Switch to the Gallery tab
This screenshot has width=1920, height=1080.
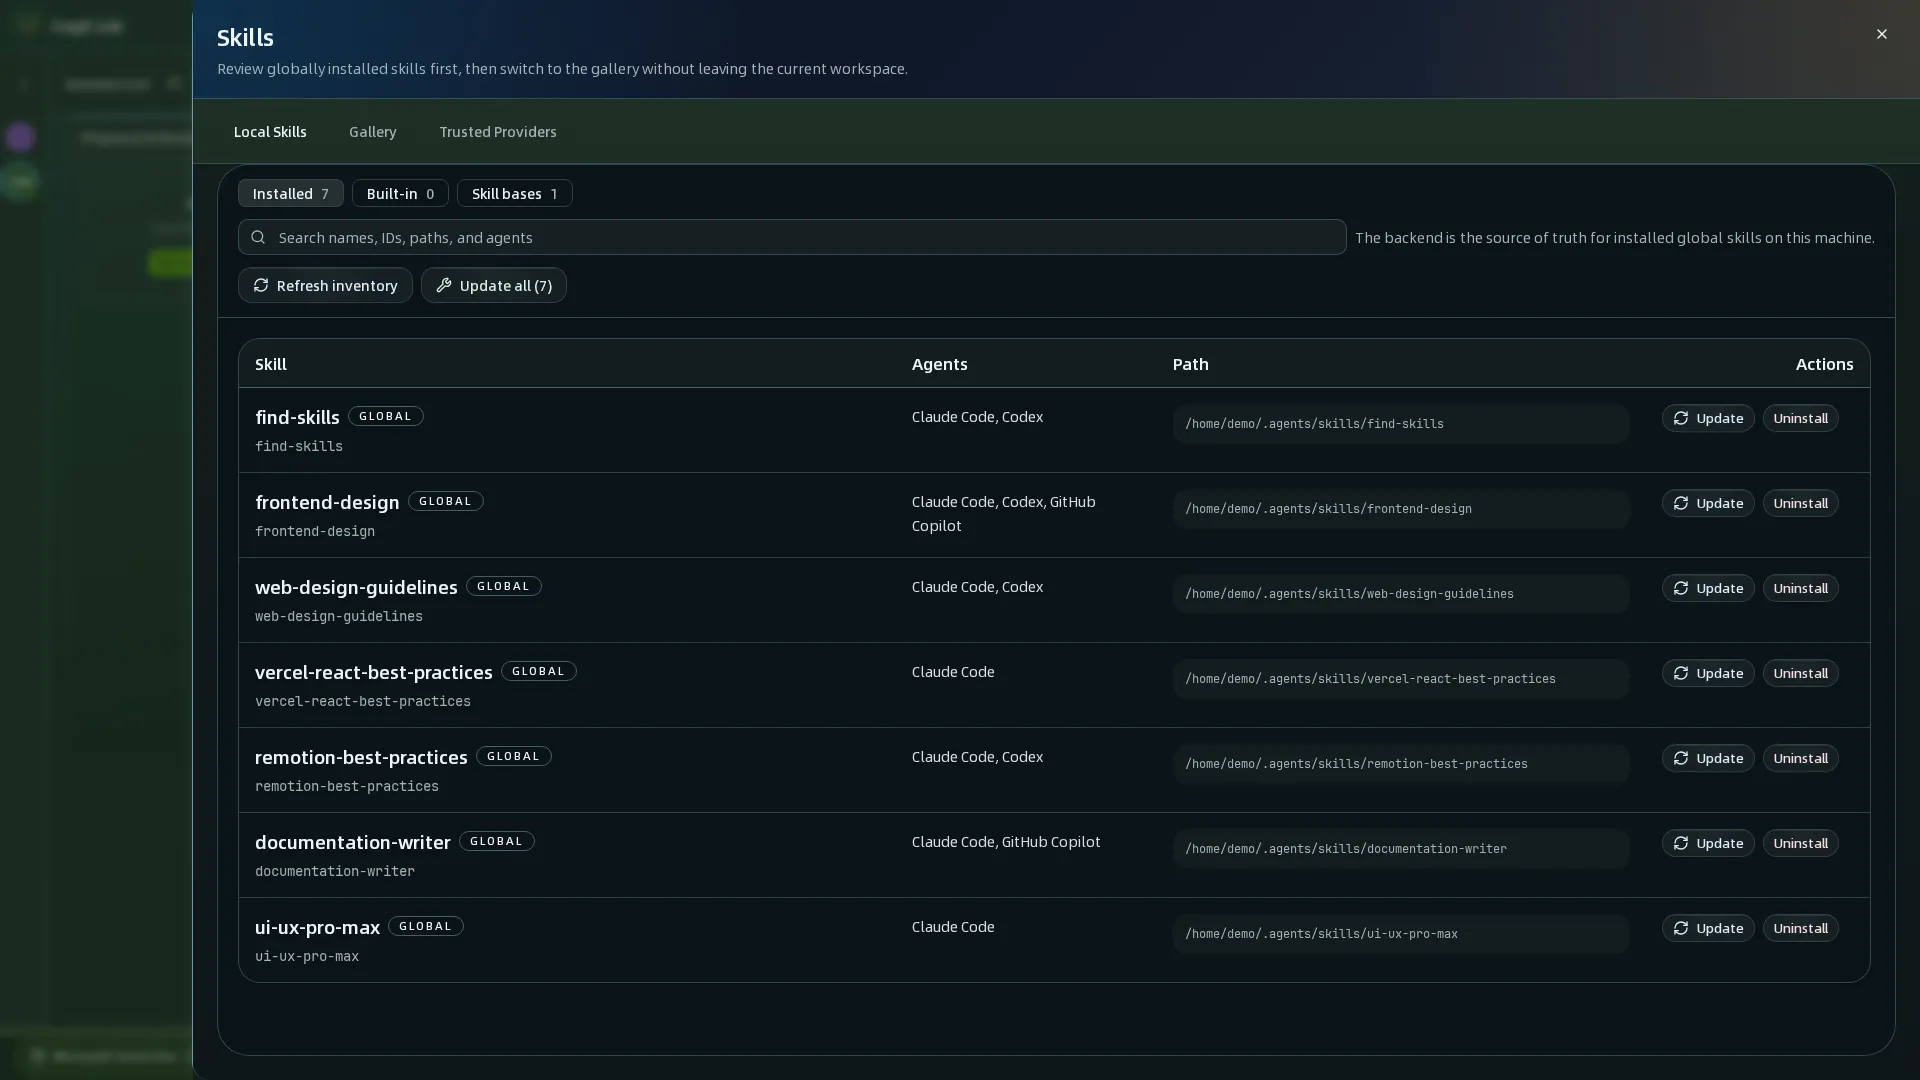tap(373, 132)
